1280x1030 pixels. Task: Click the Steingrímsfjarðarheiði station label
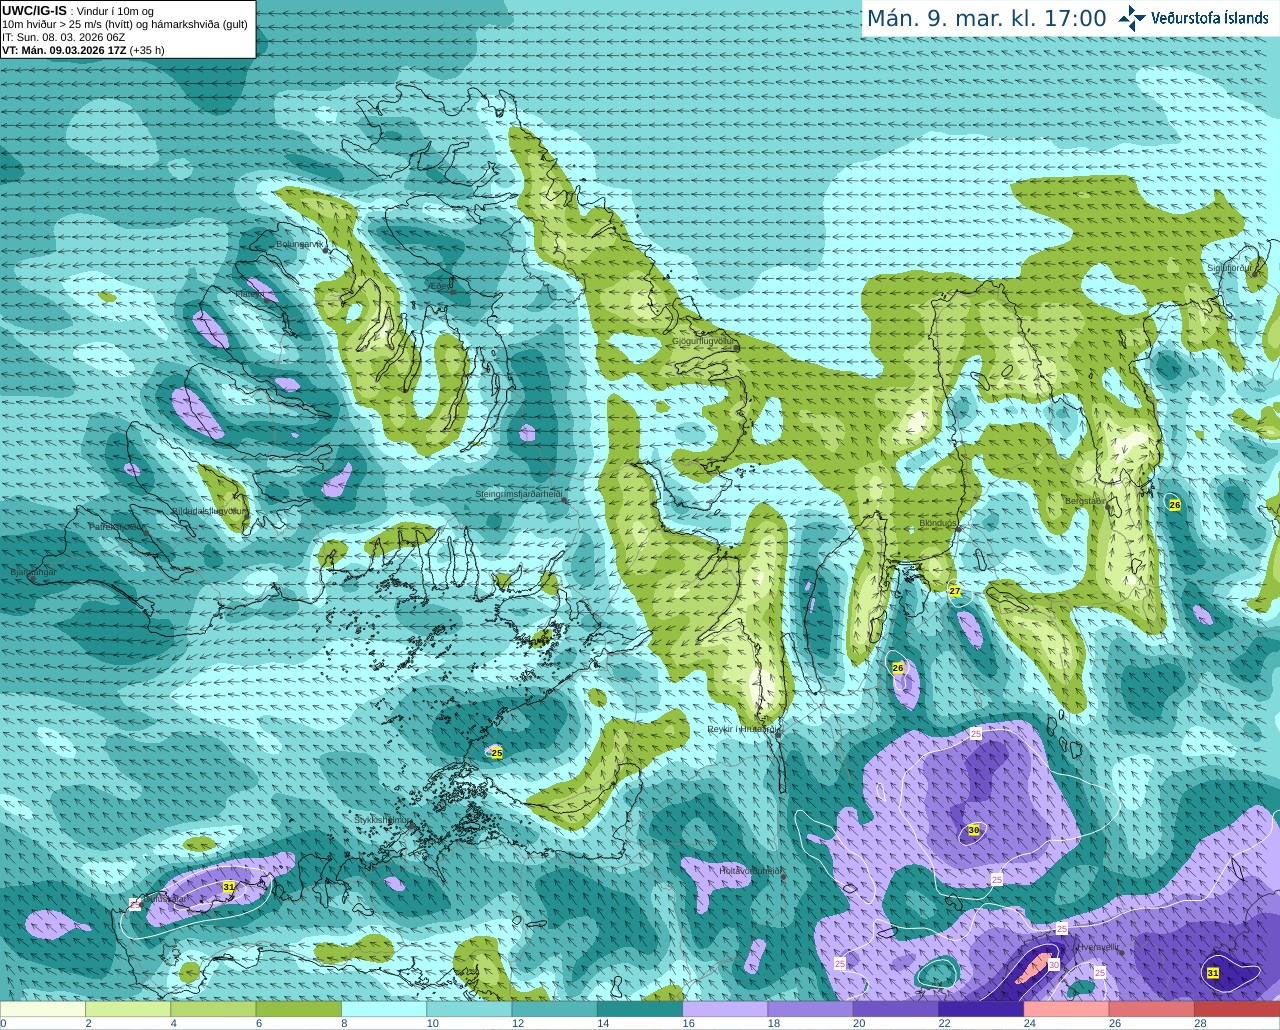(x=518, y=494)
